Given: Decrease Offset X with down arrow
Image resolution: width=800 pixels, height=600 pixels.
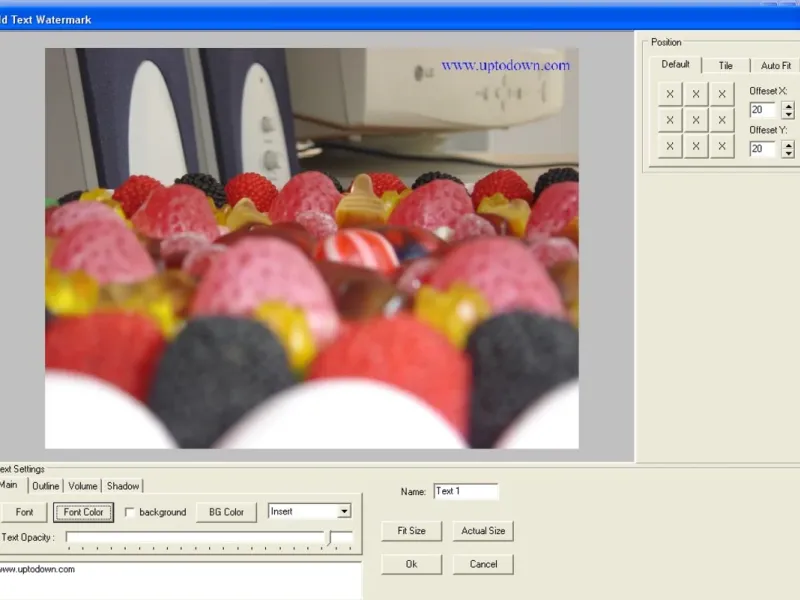Looking at the screenshot, I should coord(789,114).
